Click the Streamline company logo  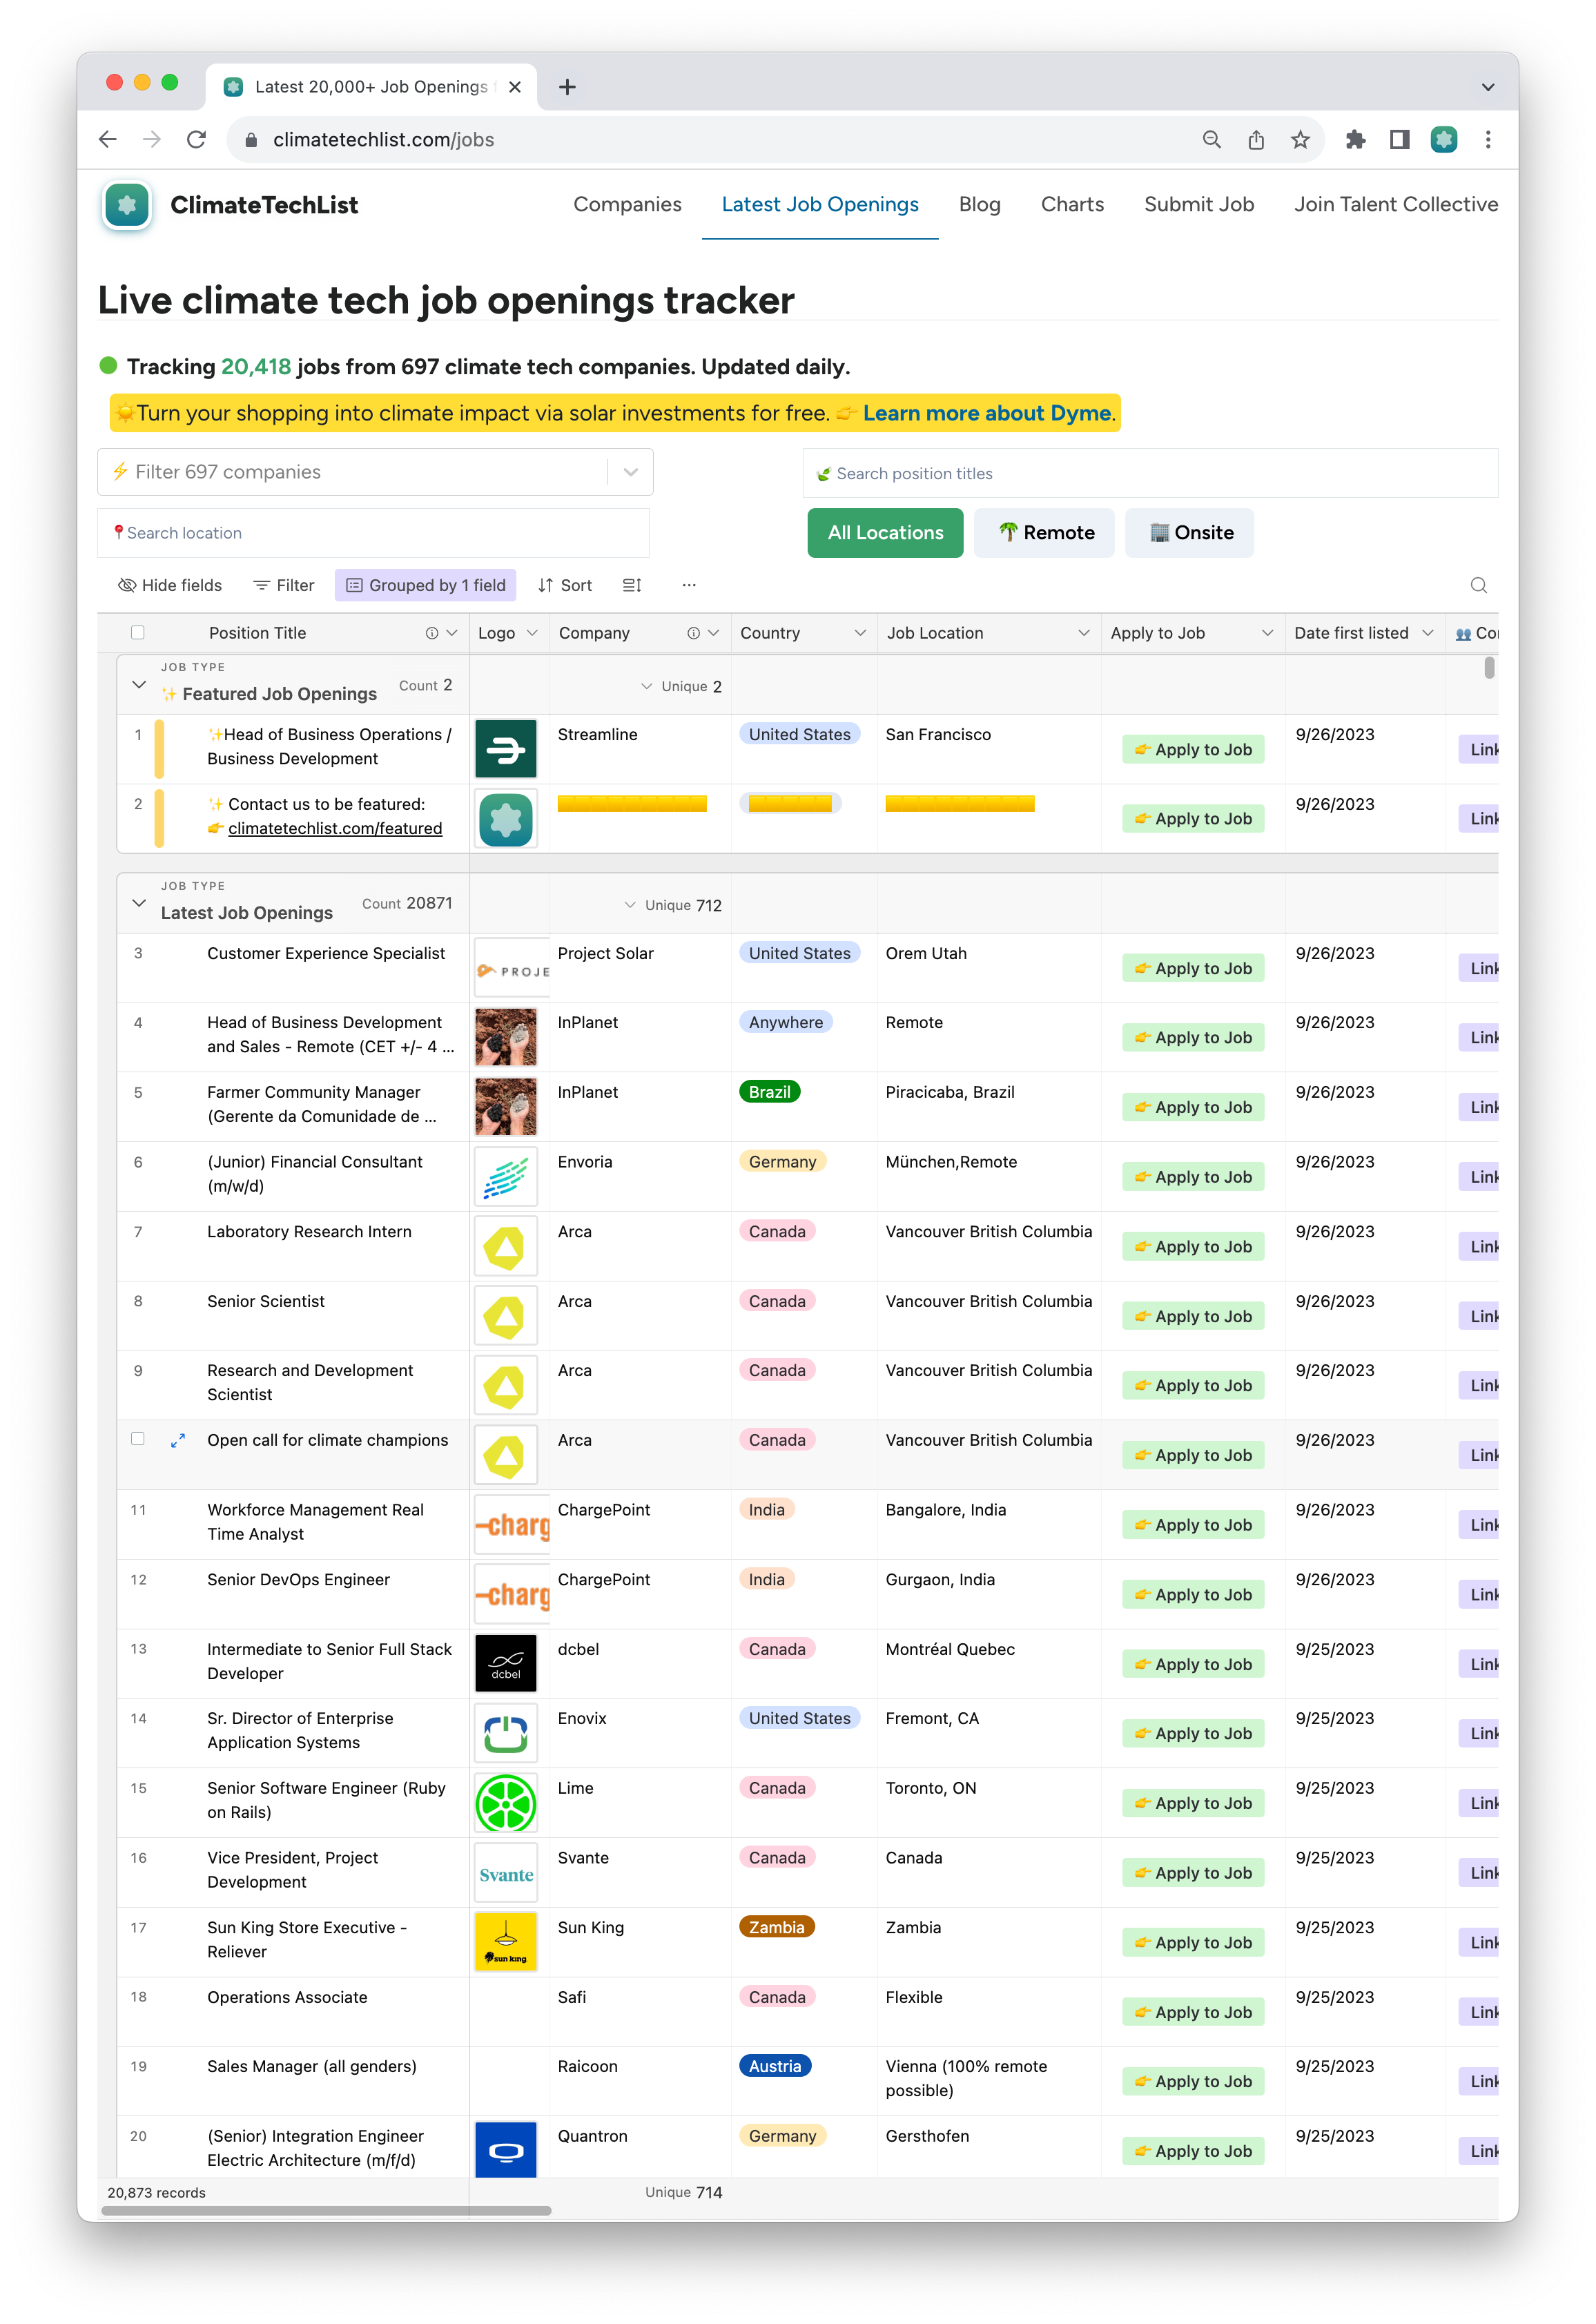tap(505, 749)
